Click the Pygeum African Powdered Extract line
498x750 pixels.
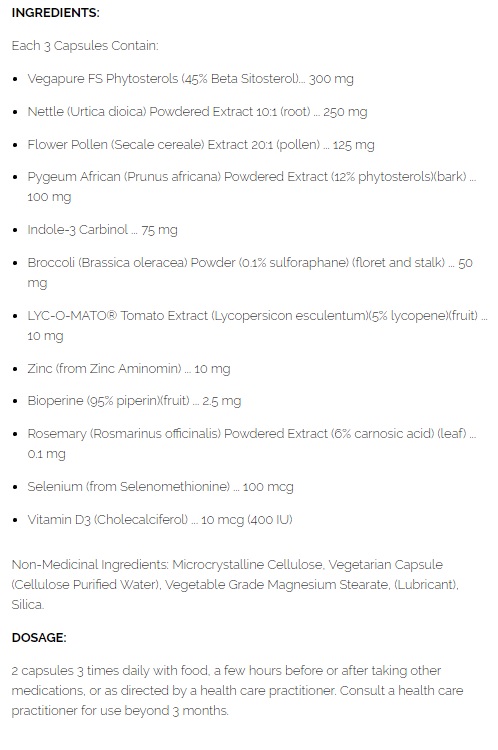252,187
